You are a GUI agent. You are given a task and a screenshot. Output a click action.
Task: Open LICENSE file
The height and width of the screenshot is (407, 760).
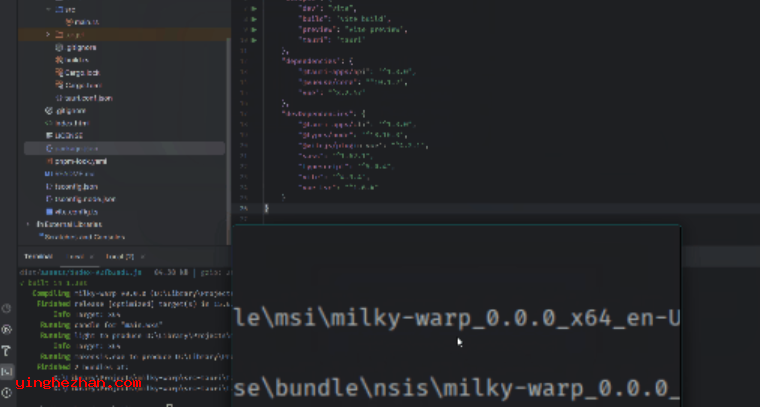(64, 136)
